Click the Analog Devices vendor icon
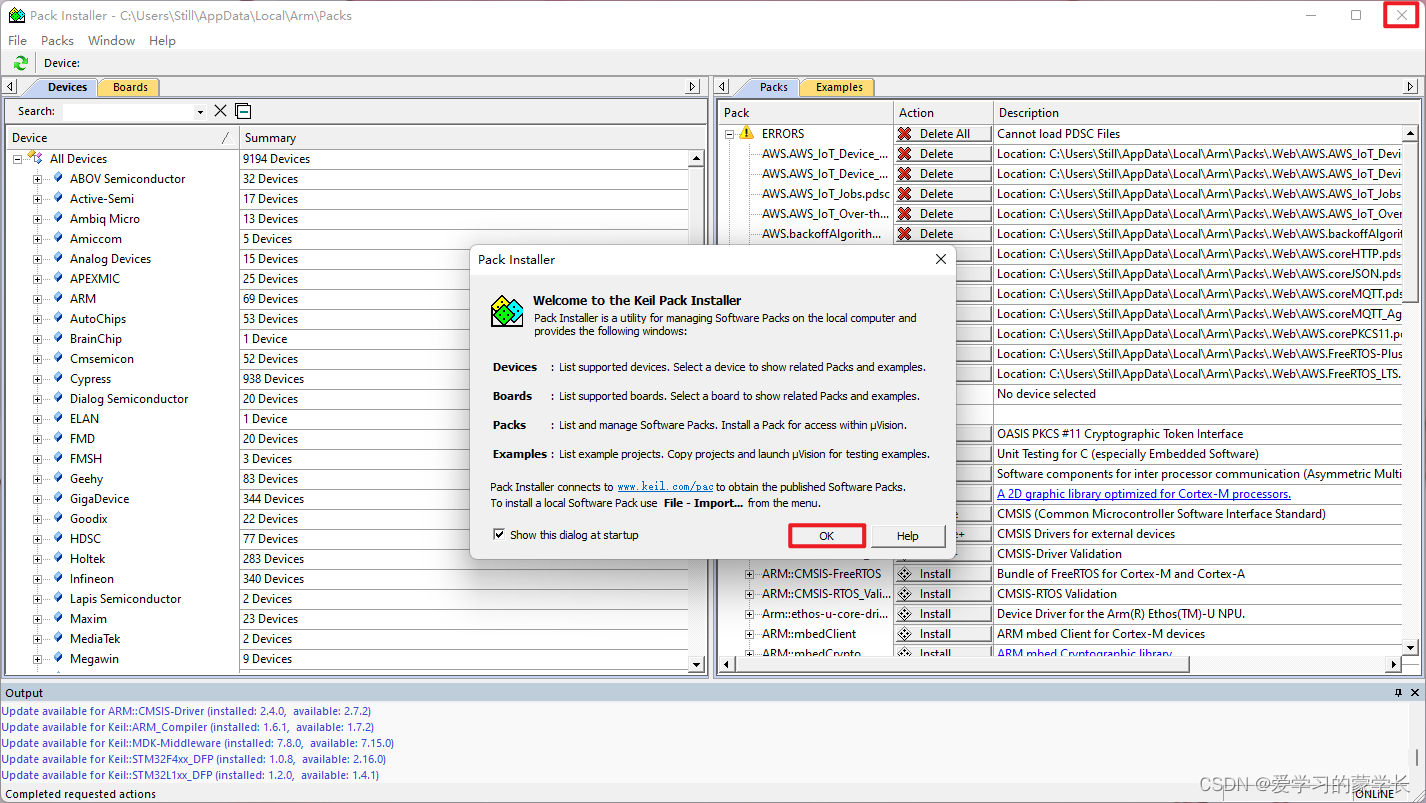Viewport: 1426px width, 803px height. 59,258
